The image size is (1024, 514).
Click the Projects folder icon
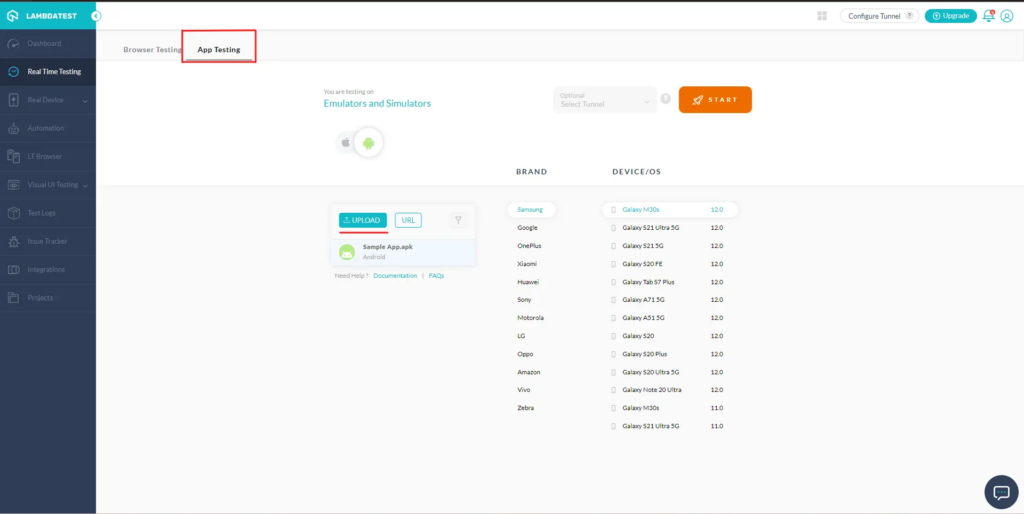click(x=13, y=298)
